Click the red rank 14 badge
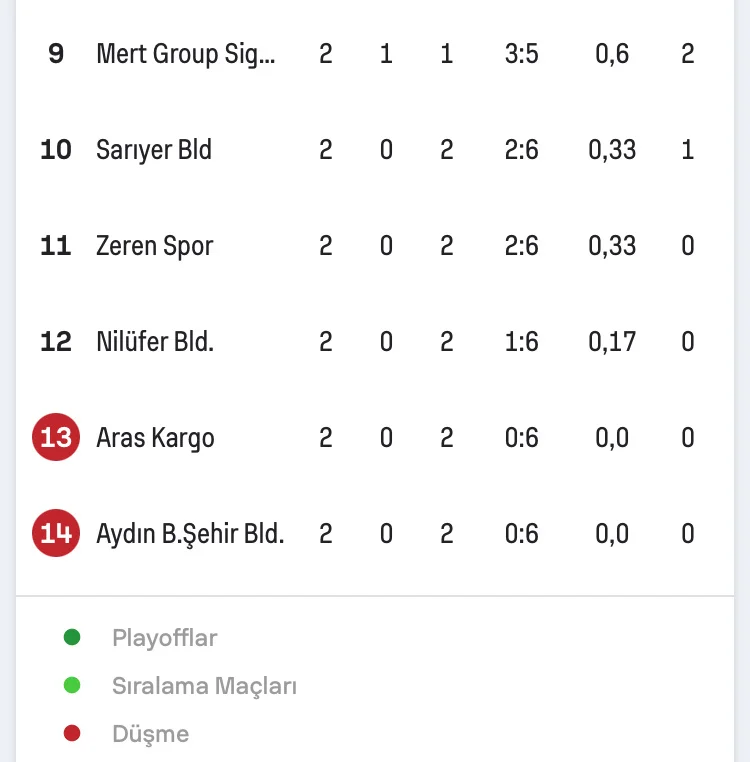 (56, 534)
